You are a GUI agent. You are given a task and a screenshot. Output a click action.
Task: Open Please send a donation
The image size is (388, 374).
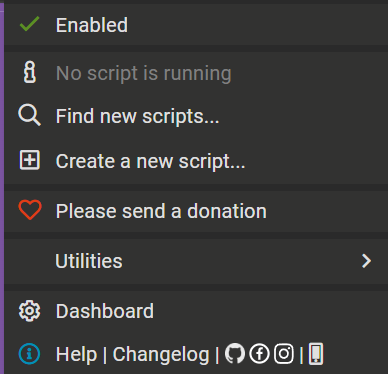tap(161, 211)
